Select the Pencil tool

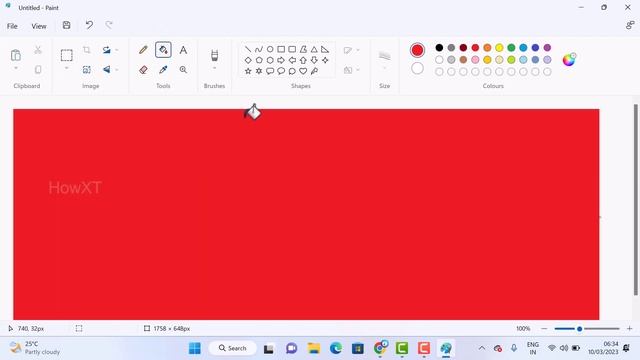[143, 50]
